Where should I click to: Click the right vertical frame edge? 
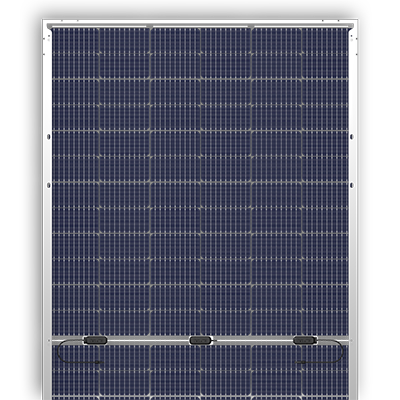353,210
